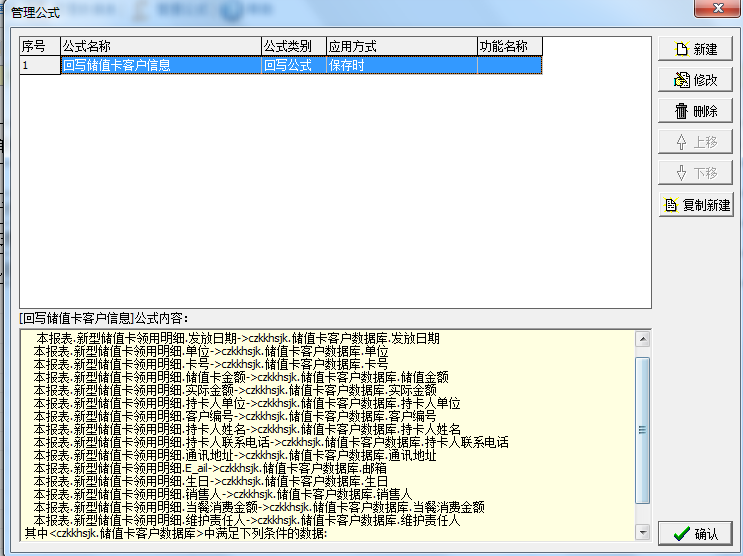Click formula line ending with 持卡人联系电话

tap(271, 442)
